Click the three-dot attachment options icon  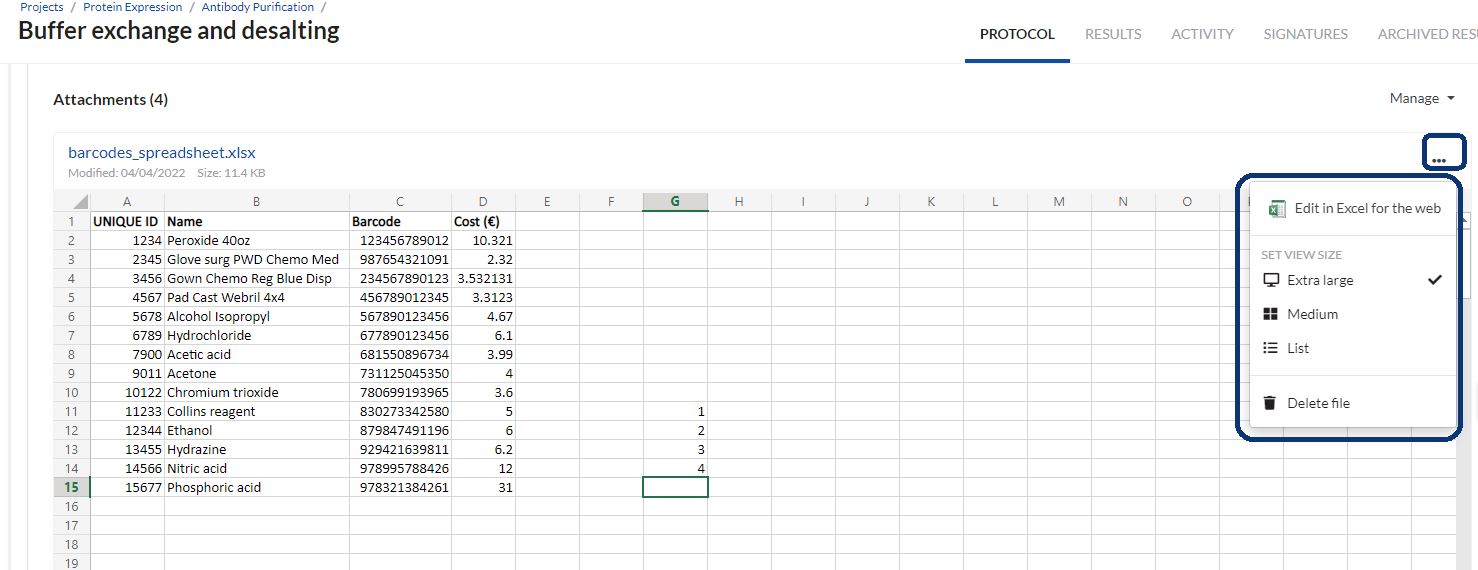point(1438,159)
